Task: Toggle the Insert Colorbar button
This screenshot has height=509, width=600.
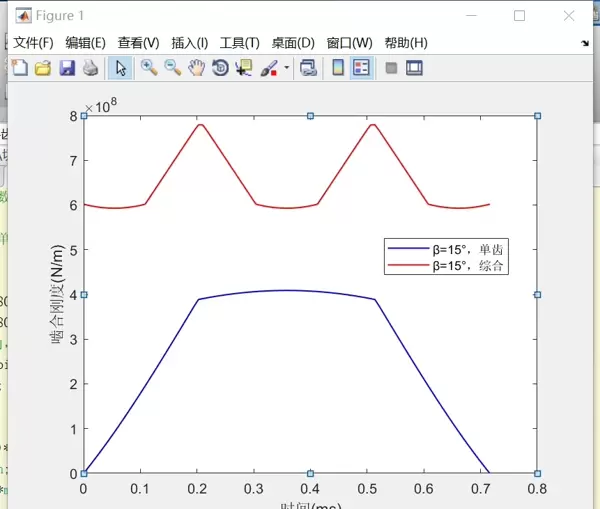Action: 338,68
